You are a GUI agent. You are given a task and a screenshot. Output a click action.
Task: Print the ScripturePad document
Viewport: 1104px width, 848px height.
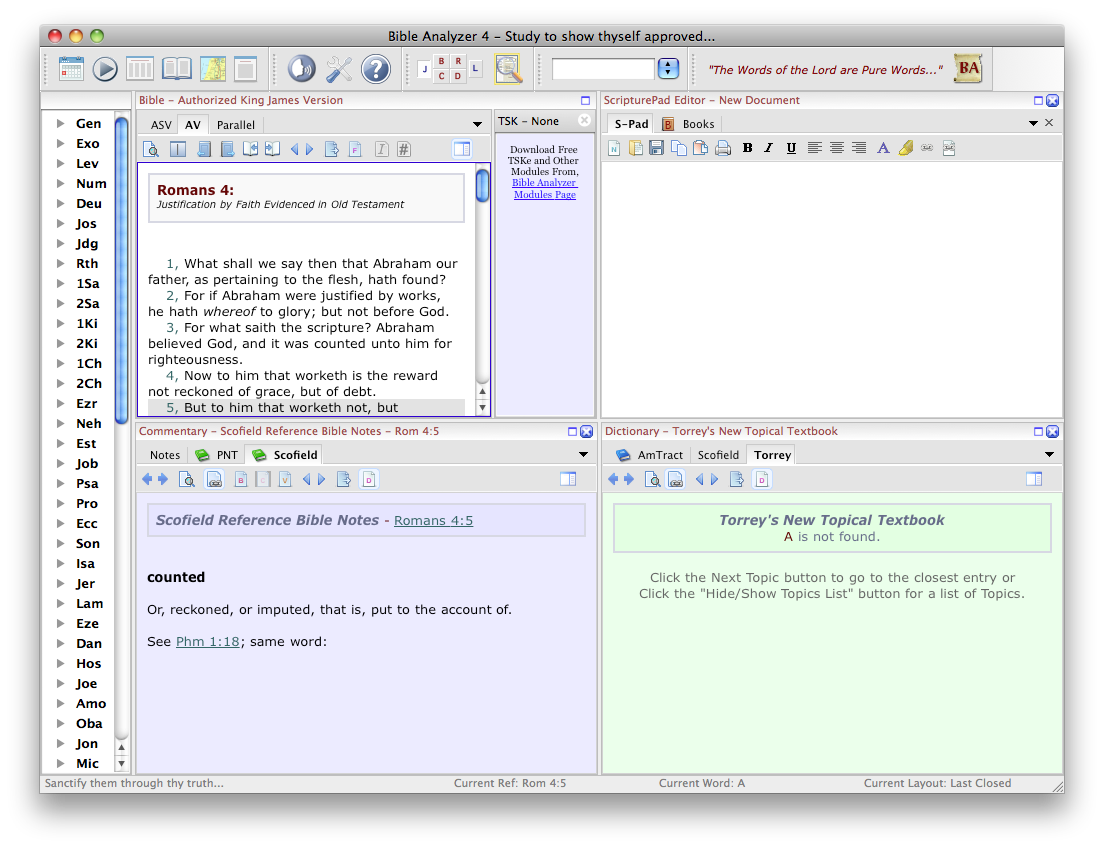pyautogui.click(x=723, y=148)
